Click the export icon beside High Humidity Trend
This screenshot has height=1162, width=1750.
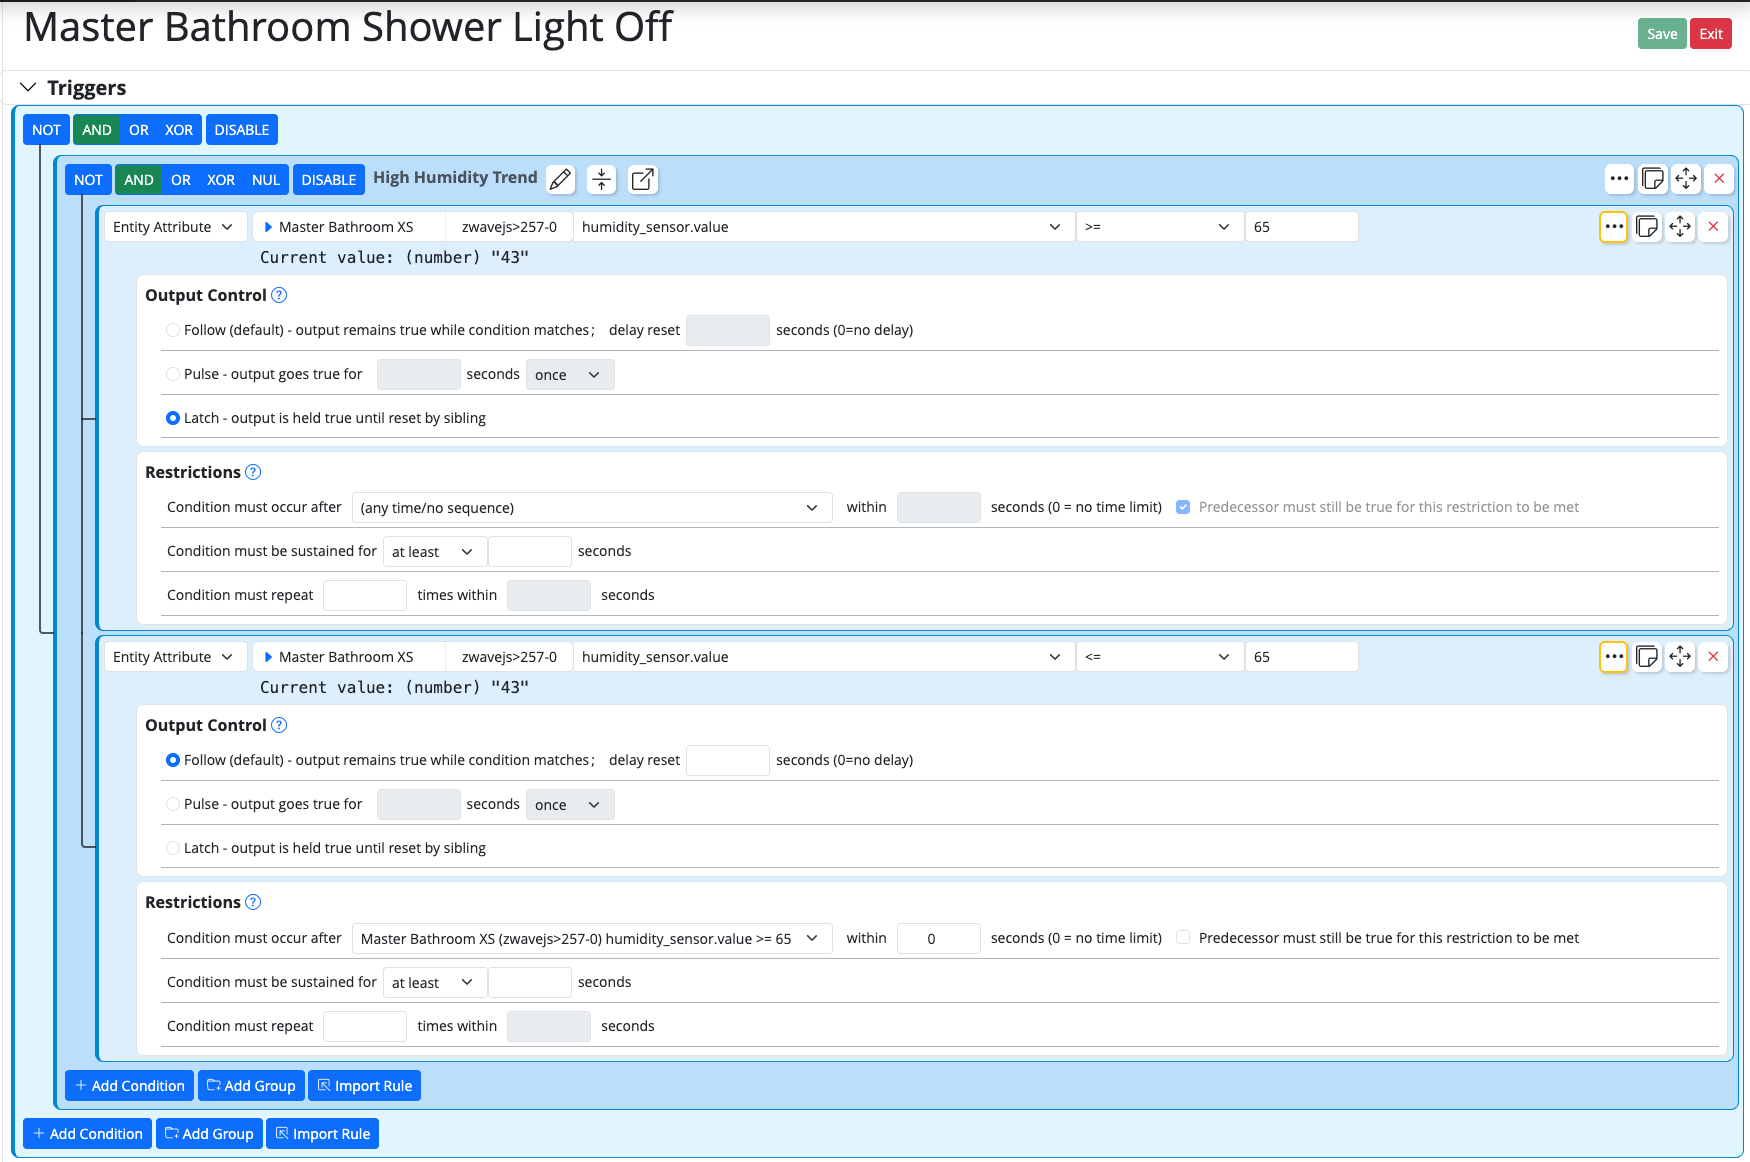click(642, 180)
